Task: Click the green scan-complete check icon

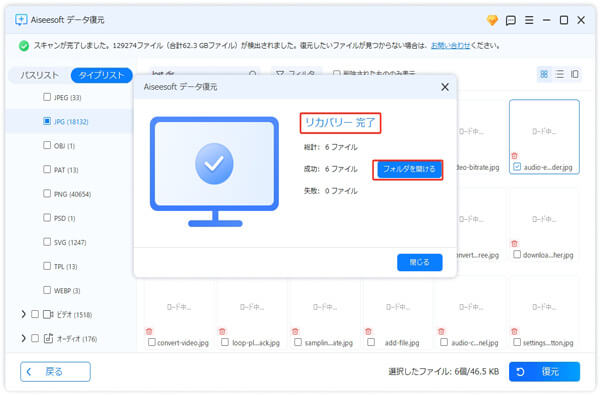Action: [x=24, y=46]
